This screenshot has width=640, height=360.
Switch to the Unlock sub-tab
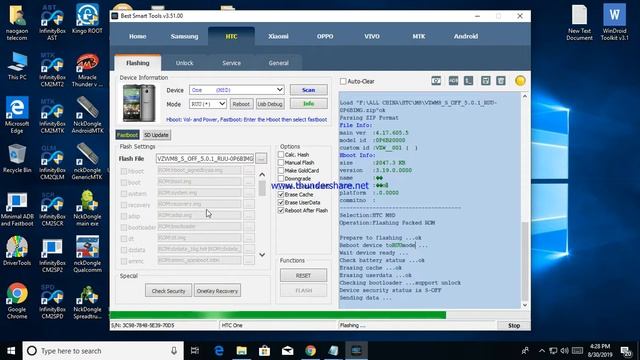pos(184,63)
